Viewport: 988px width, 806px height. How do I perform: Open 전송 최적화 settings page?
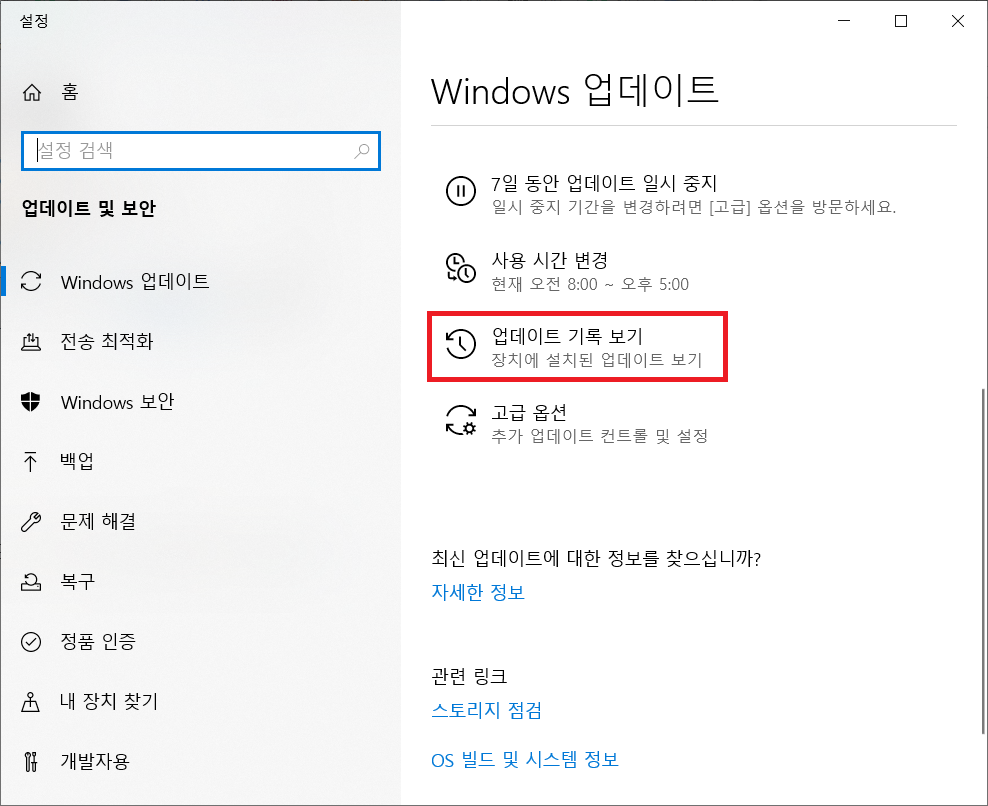pyautogui.click(x=200, y=342)
